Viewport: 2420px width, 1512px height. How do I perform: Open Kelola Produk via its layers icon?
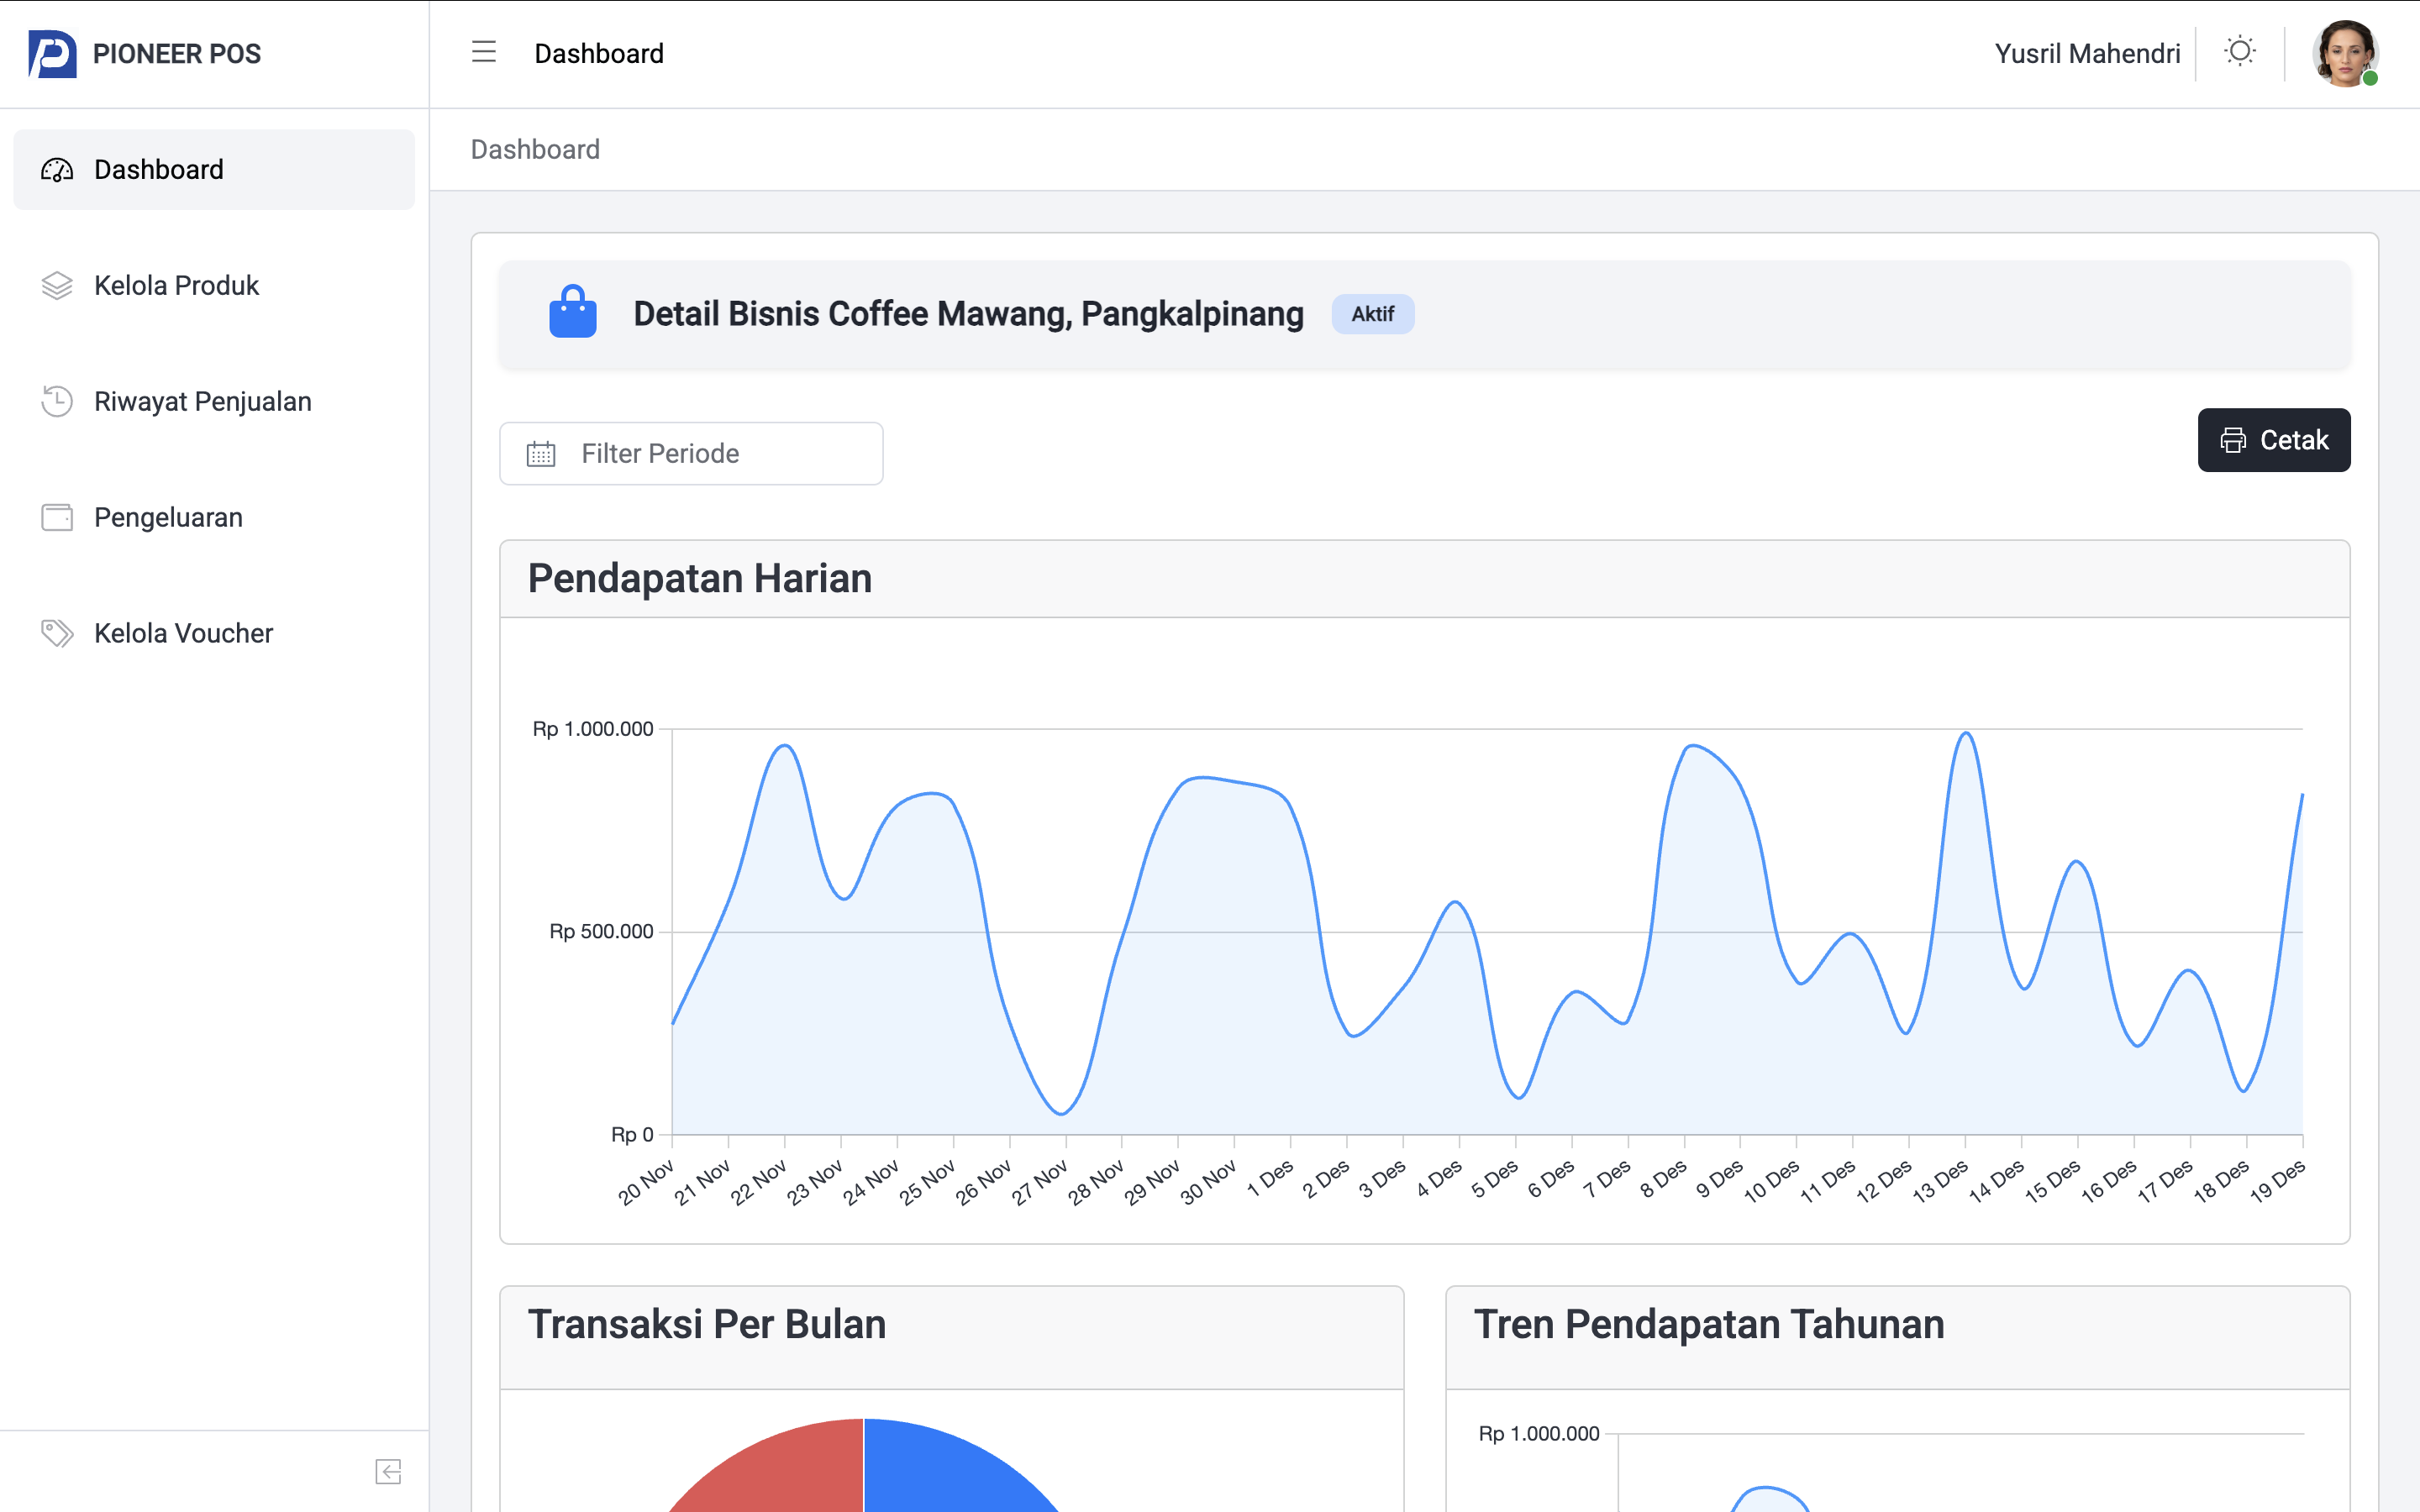pyautogui.click(x=56, y=285)
